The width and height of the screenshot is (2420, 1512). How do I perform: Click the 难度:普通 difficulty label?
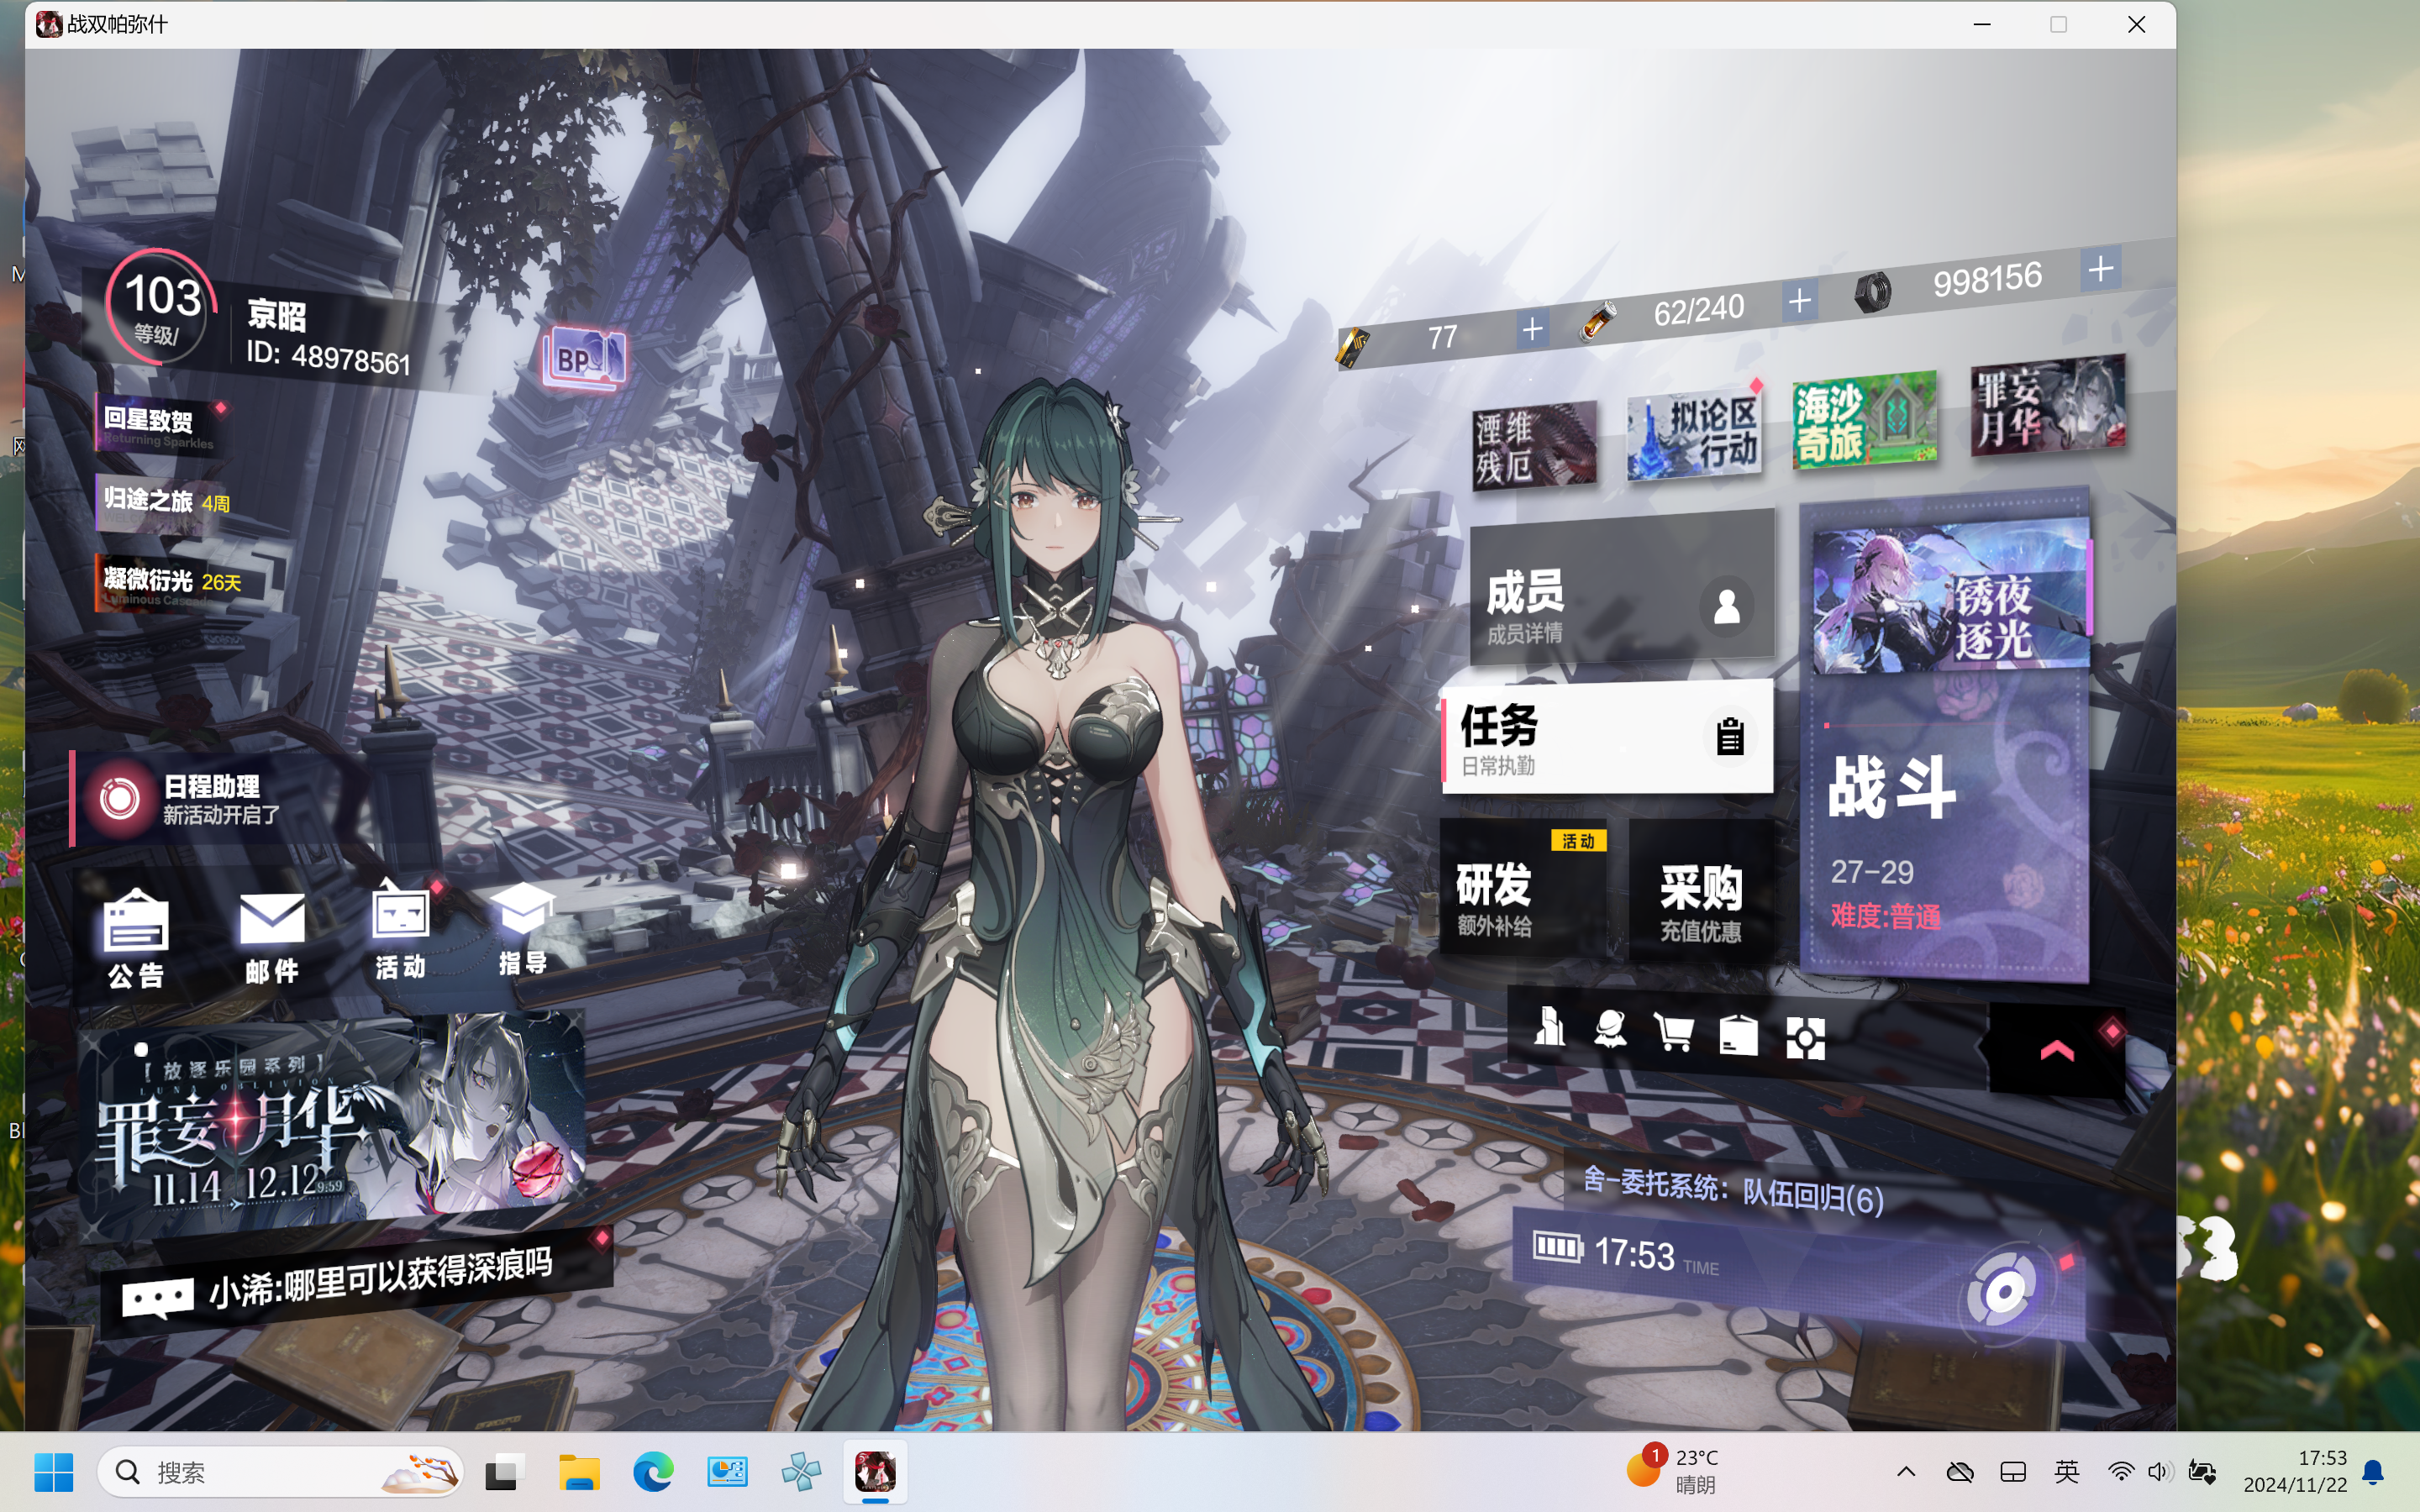[1885, 916]
